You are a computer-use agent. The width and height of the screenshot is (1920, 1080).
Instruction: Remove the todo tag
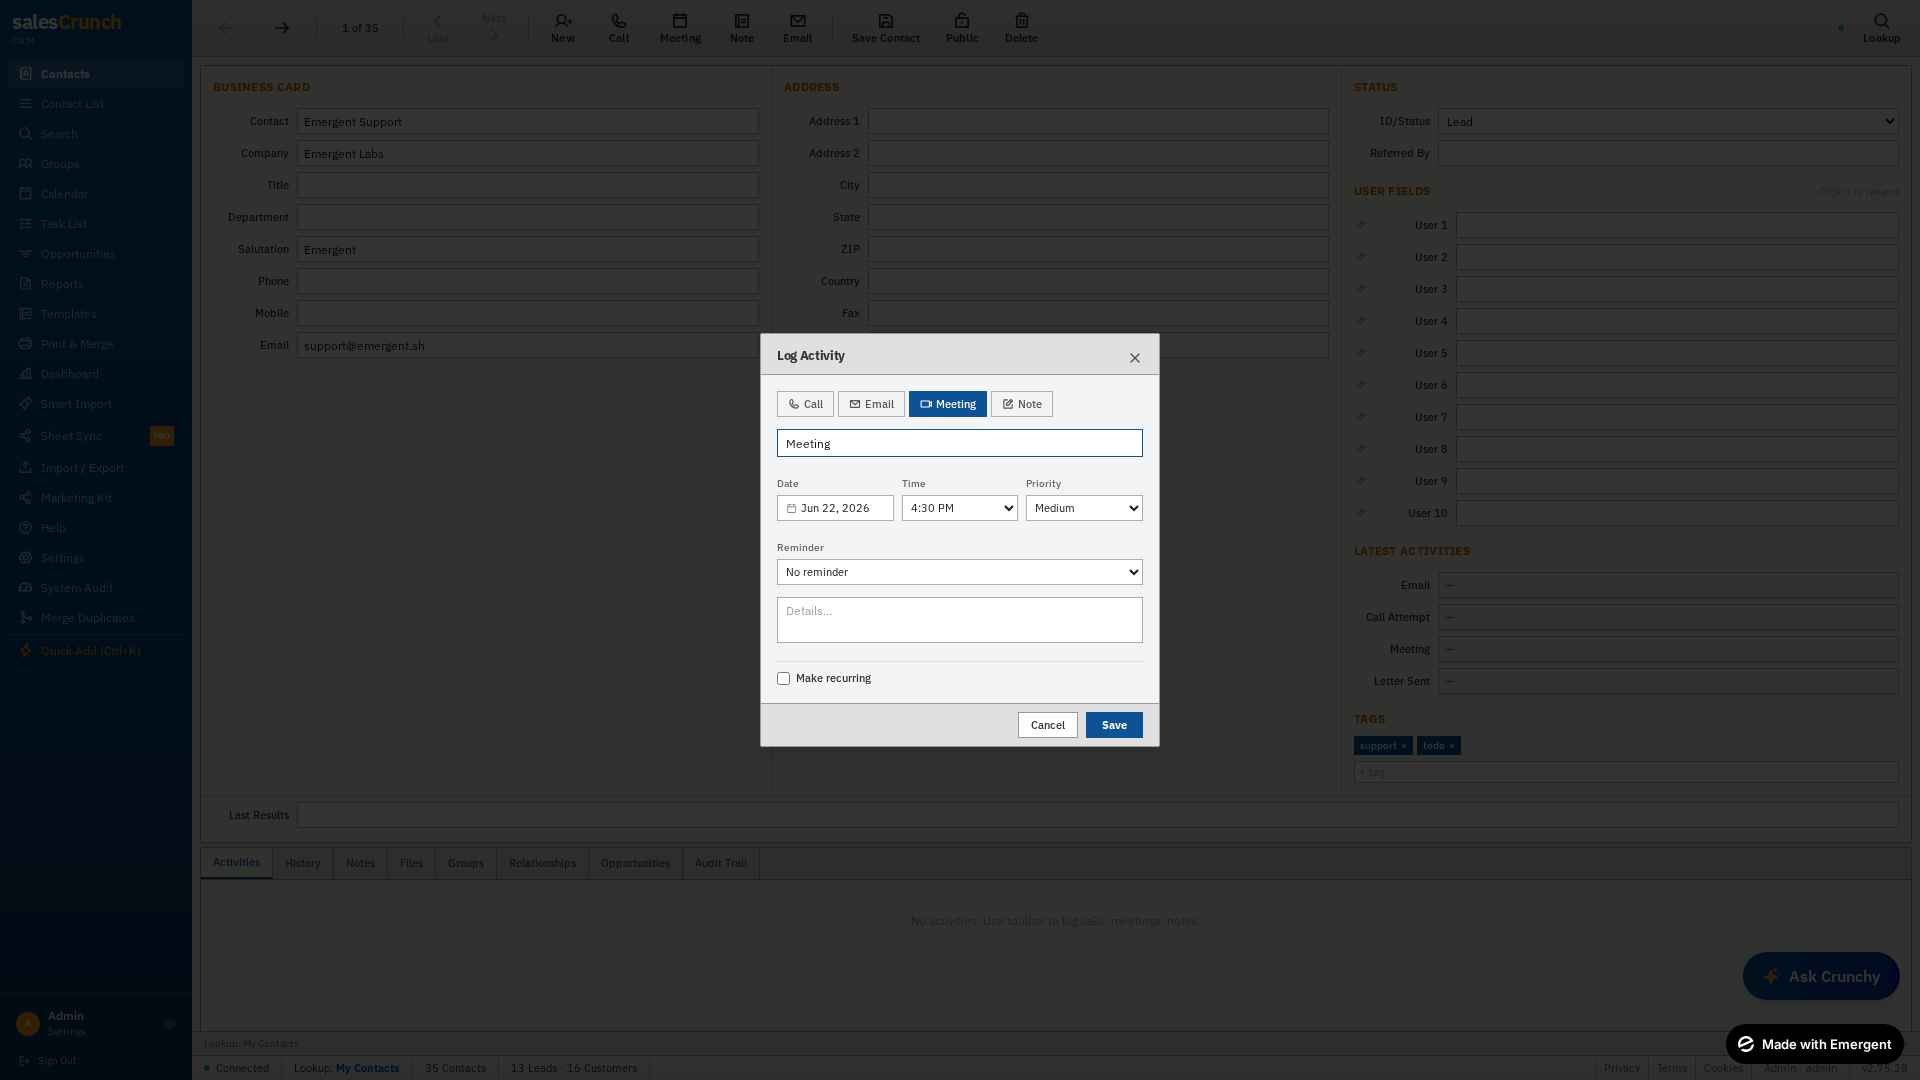pyautogui.click(x=1452, y=746)
